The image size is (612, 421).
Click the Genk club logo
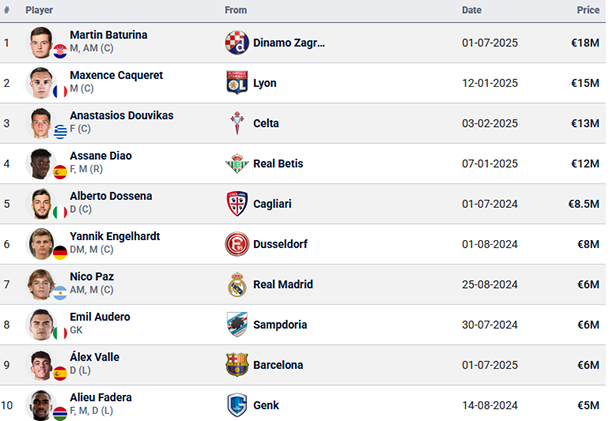tap(237, 405)
